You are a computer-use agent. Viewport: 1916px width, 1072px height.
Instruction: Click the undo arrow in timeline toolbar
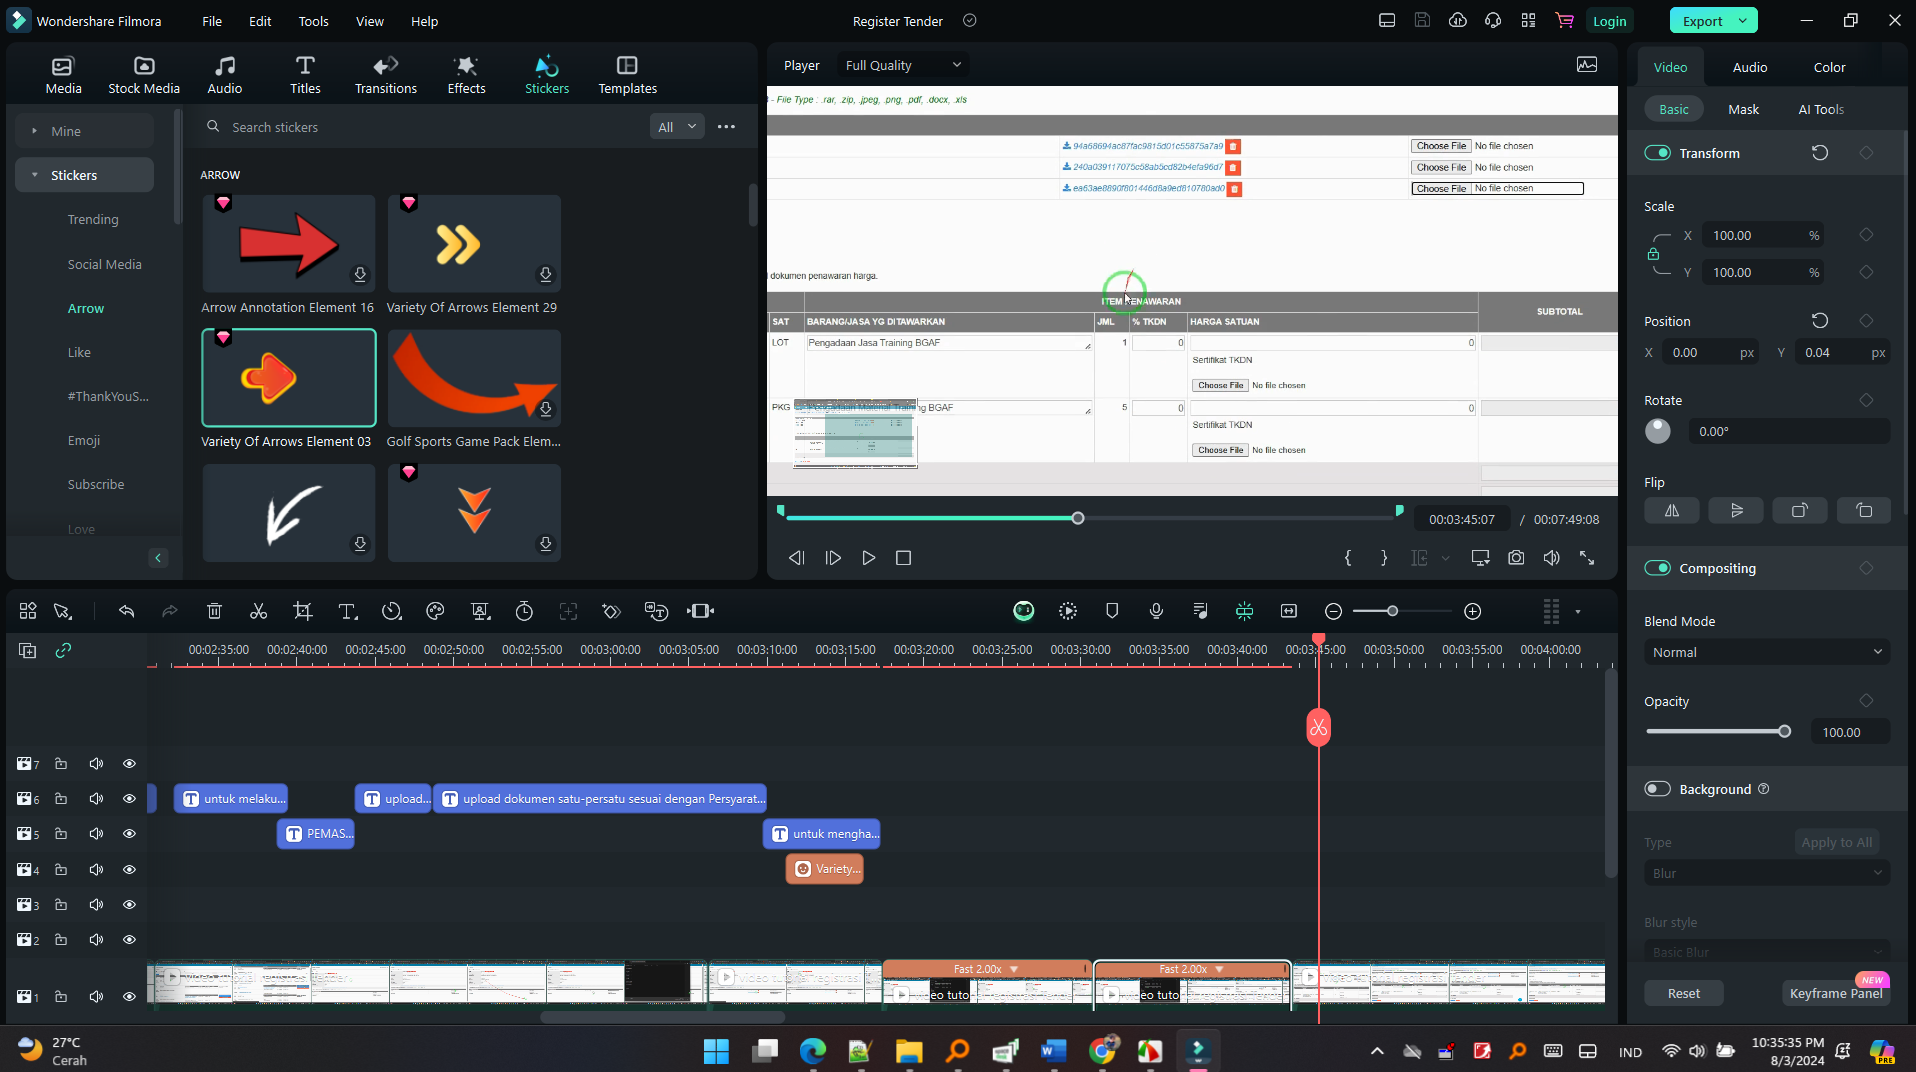coord(126,611)
